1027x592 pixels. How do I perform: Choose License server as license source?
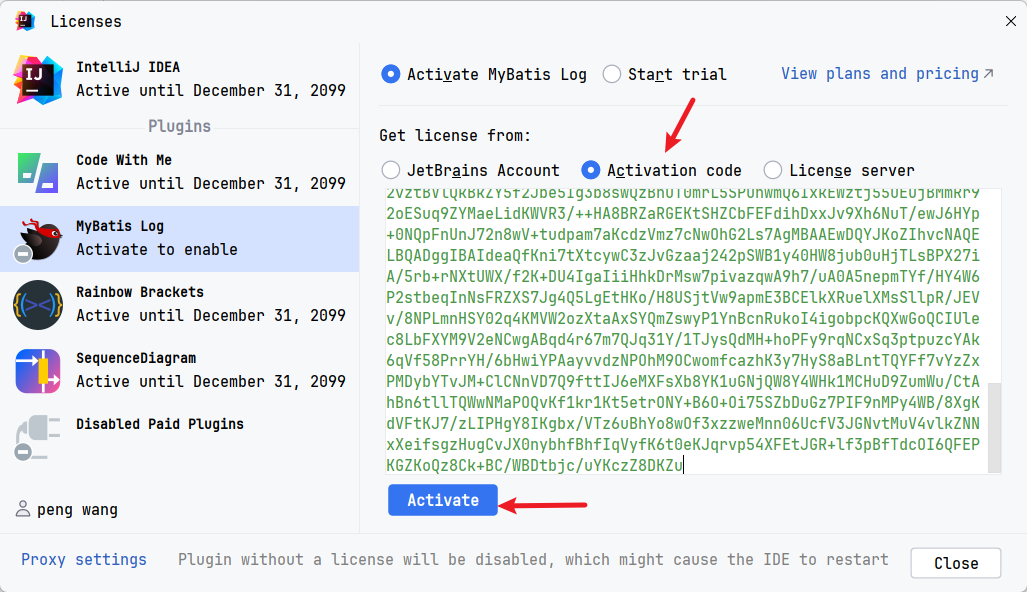773,170
